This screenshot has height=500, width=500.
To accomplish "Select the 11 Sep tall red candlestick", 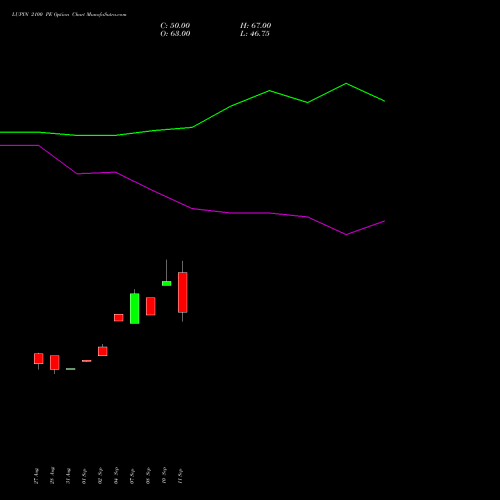I will click(x=183, y=292).
